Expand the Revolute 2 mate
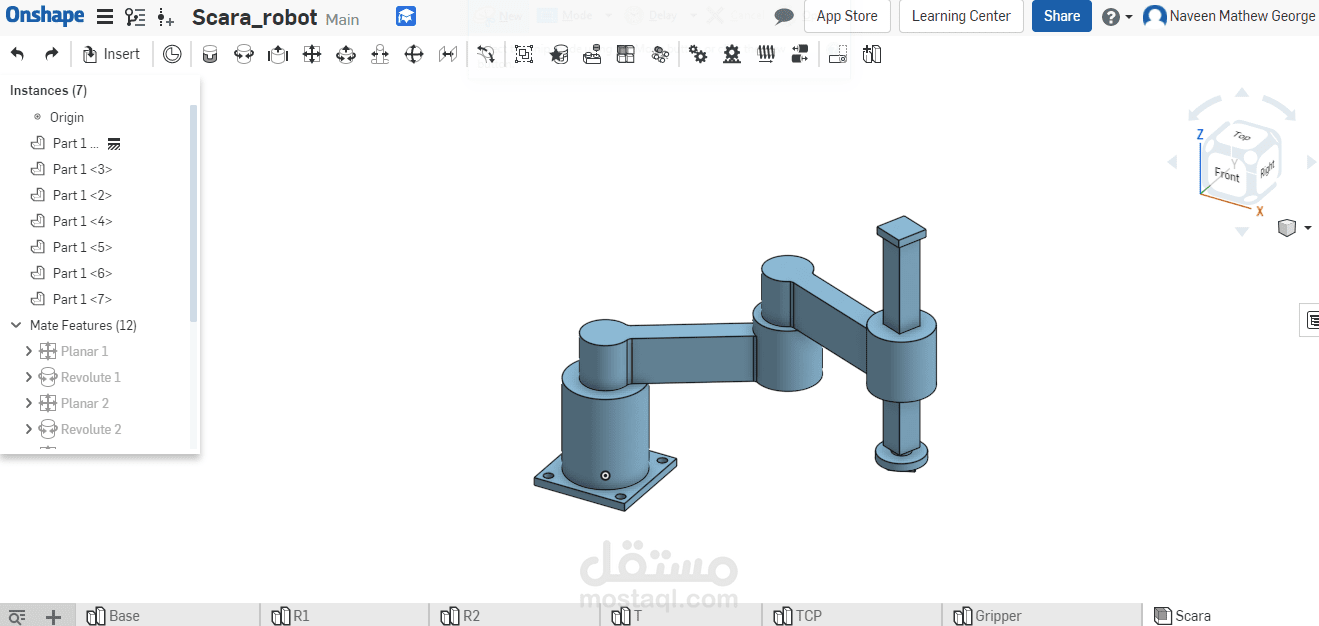Image resolution: width=1319 pixels, height=626 pixels. point(28,429)
